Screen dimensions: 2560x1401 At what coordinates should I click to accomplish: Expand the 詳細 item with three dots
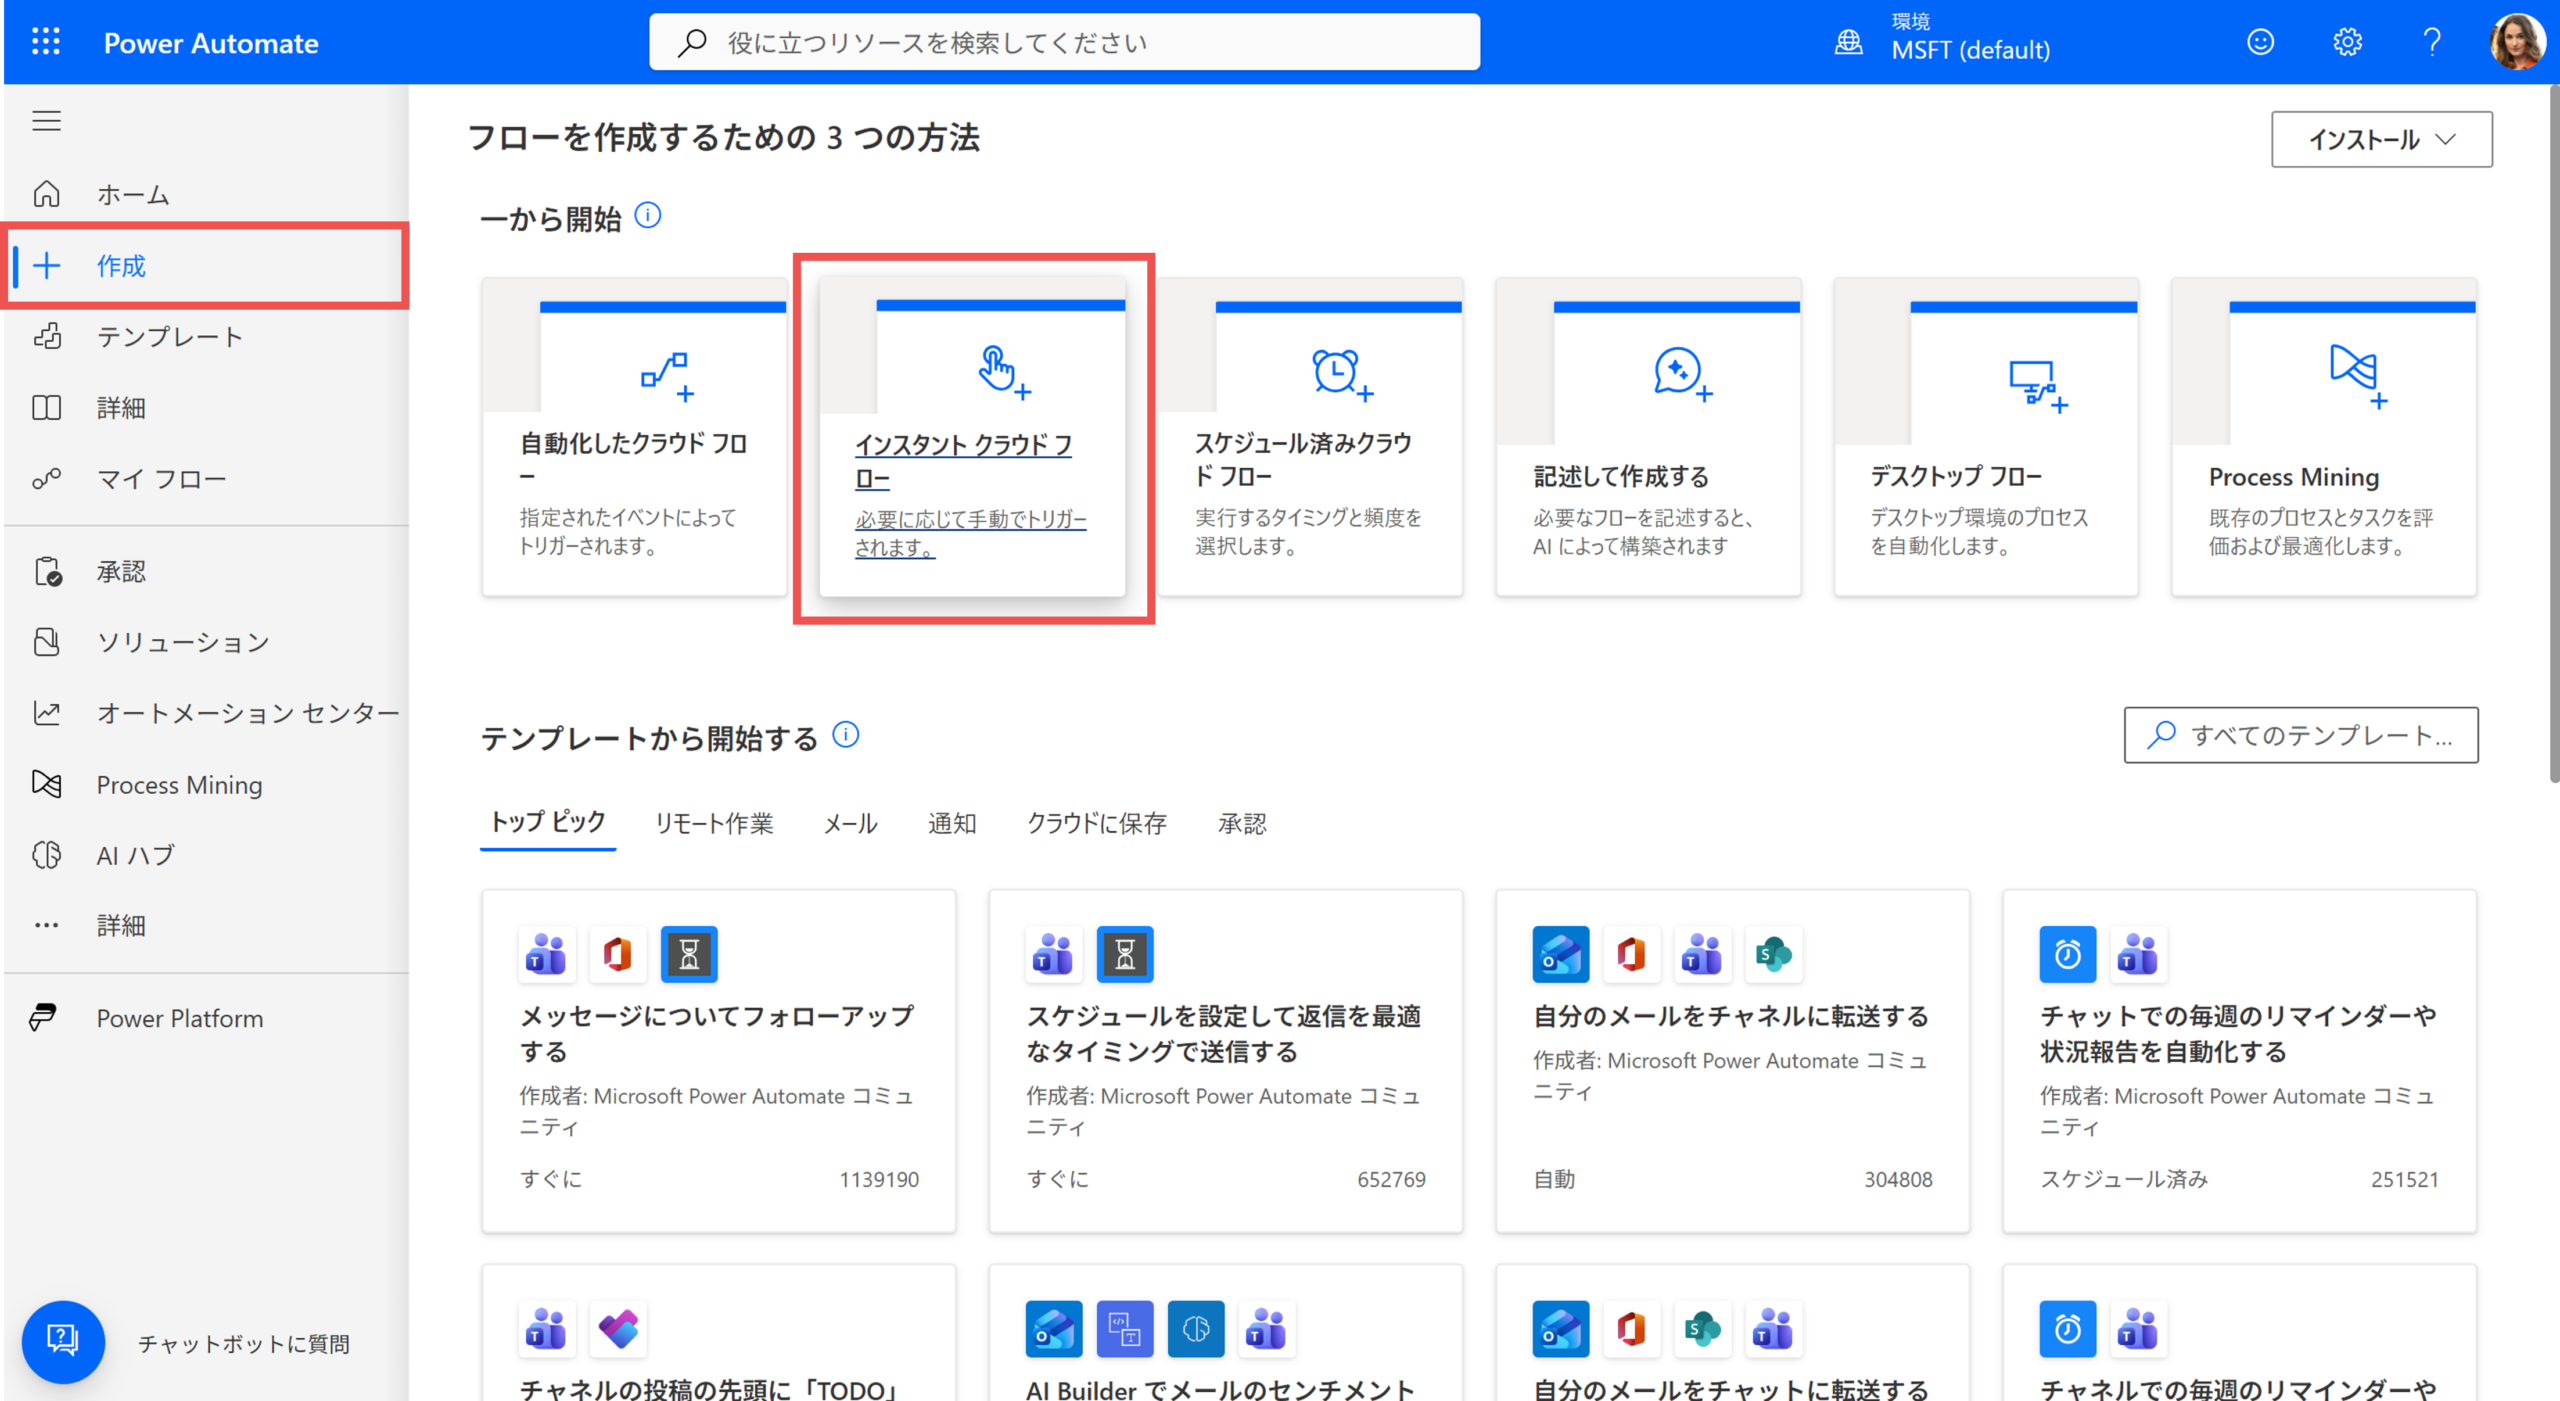(x=120, y=926)
